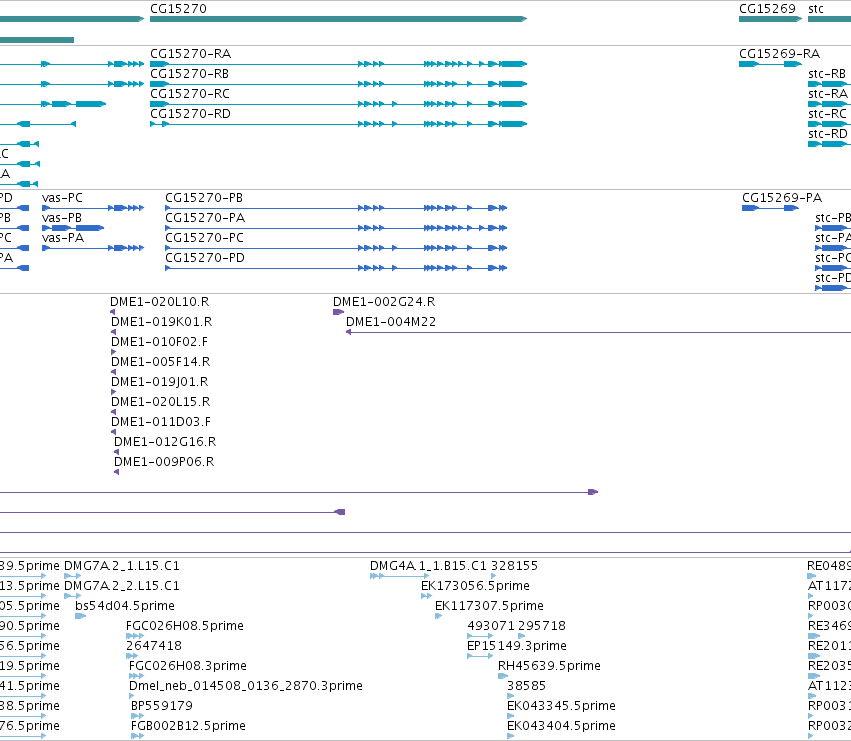This screenshot has height=741, width=851.
Task: Select EST FGC026H08.3prime
Action: [x=188, y=666]
